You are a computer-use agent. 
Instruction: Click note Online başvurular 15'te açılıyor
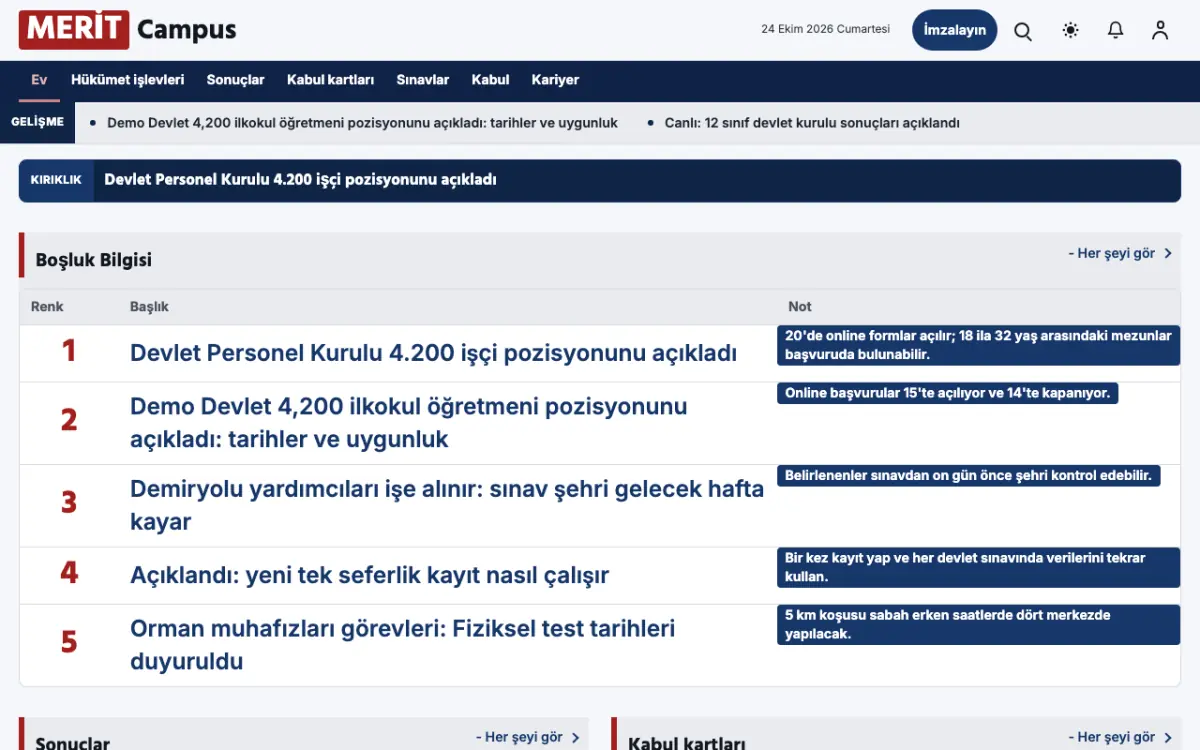[947, 393]
